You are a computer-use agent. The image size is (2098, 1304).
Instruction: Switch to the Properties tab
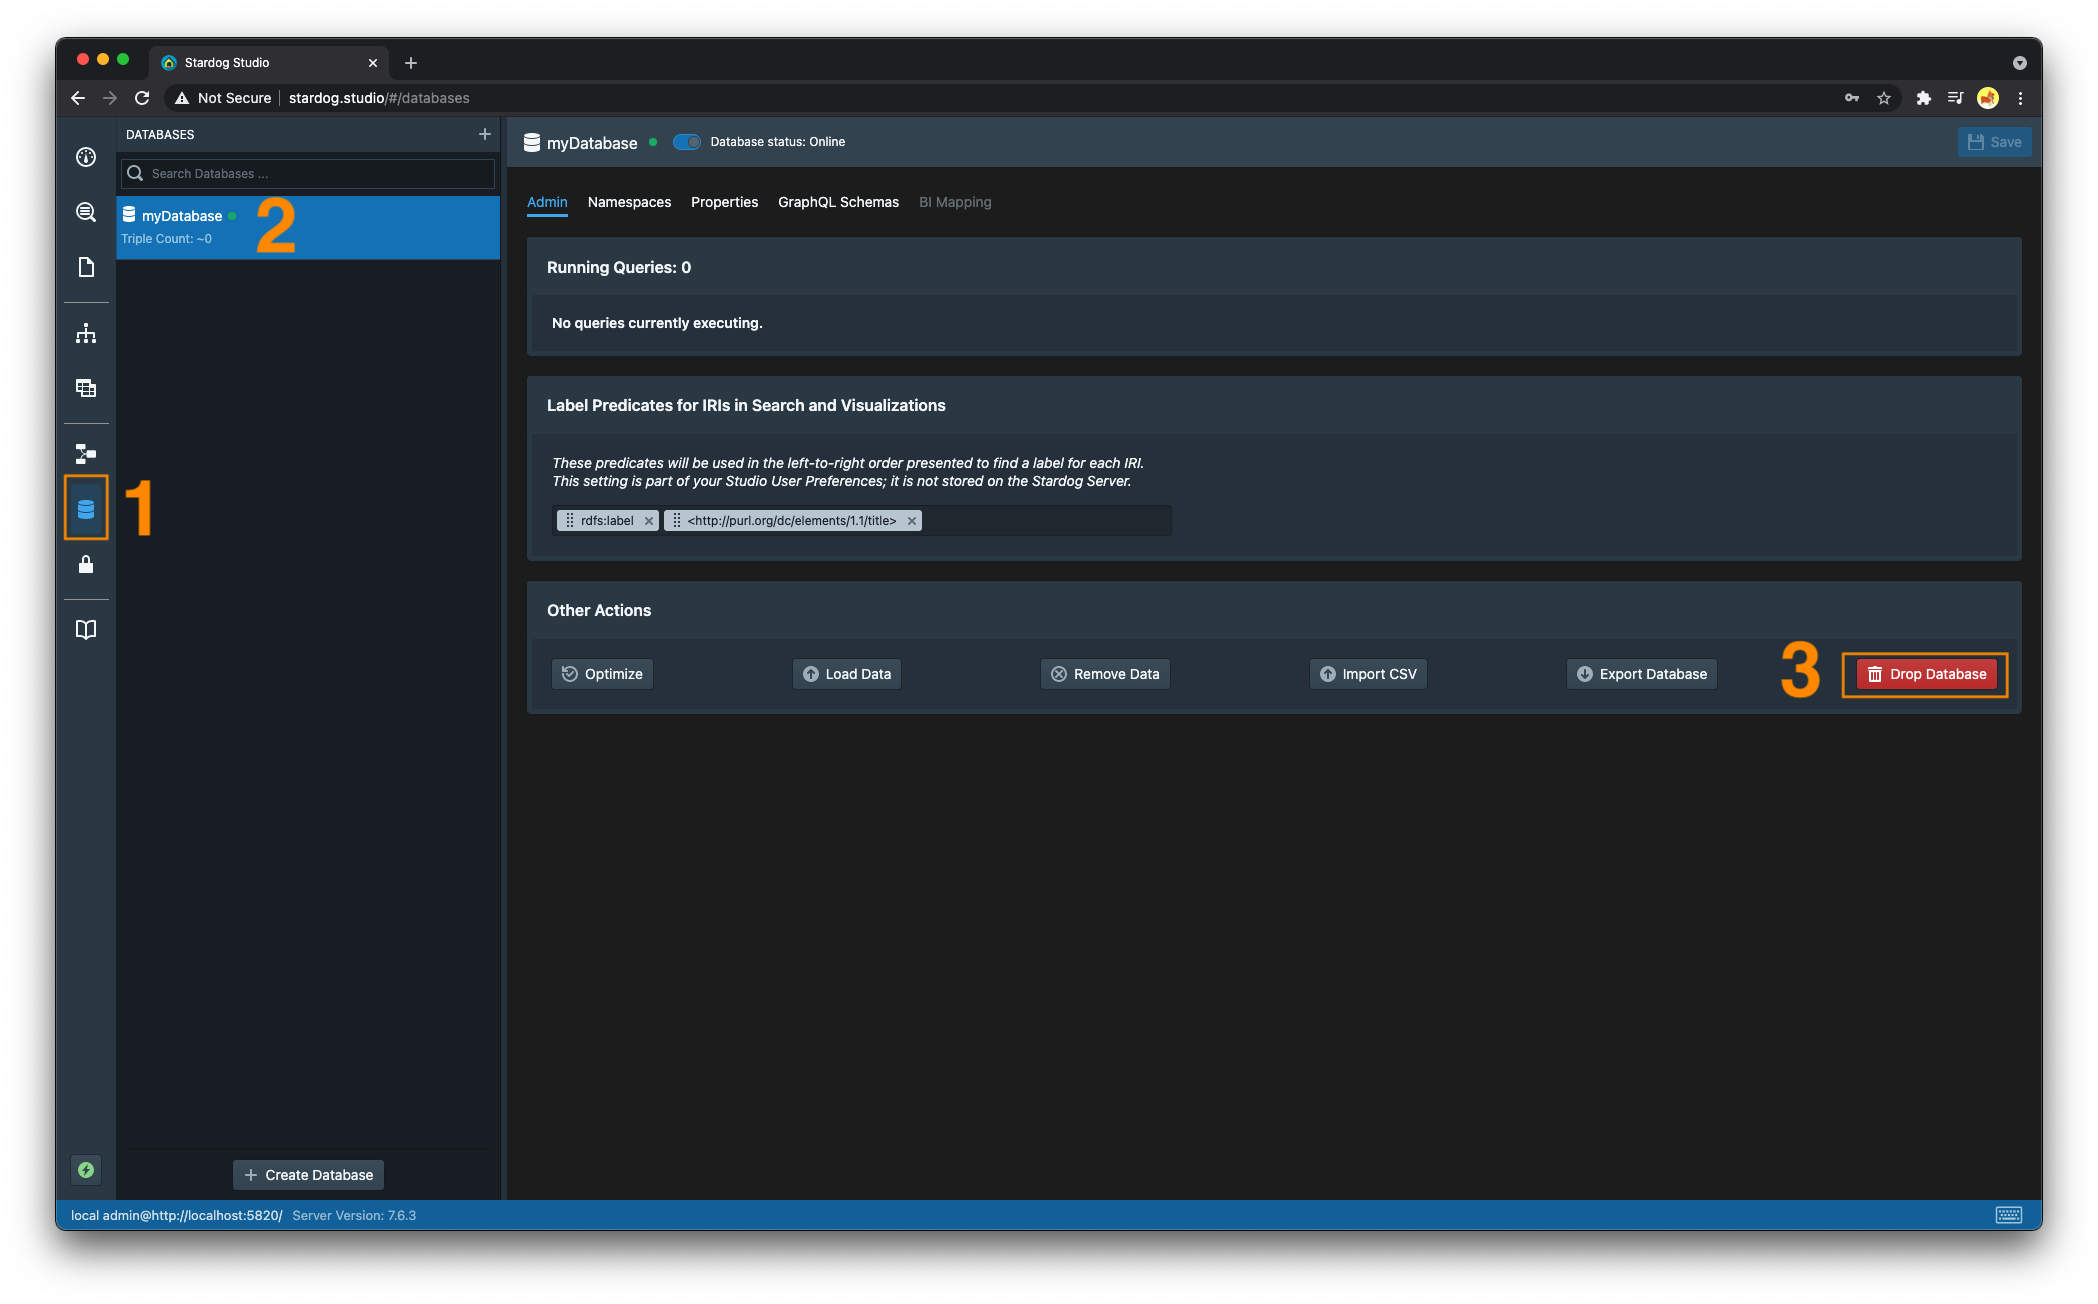[724, 202]
